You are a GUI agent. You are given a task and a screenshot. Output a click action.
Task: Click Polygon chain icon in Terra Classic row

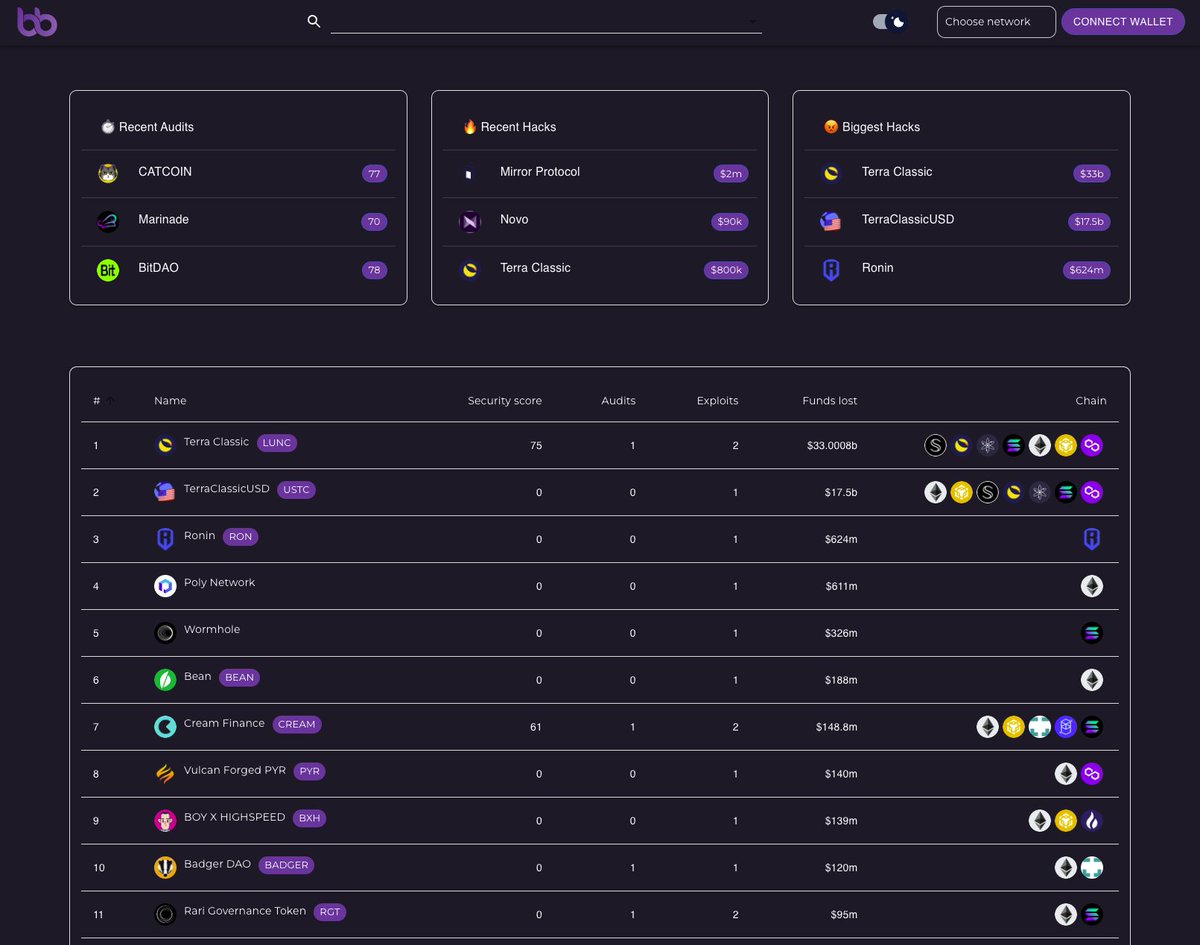(1092, 446)
